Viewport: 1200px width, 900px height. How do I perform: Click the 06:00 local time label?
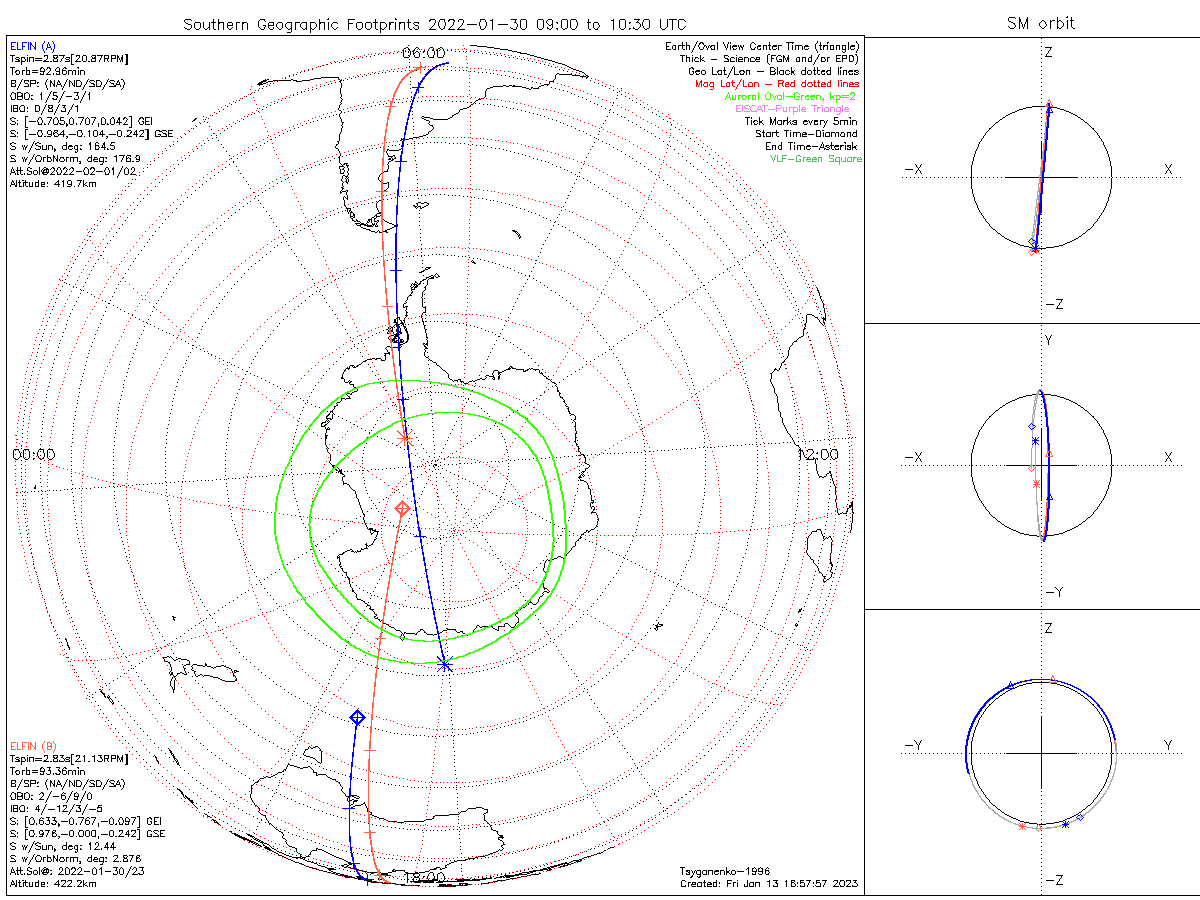click(423, 52)
